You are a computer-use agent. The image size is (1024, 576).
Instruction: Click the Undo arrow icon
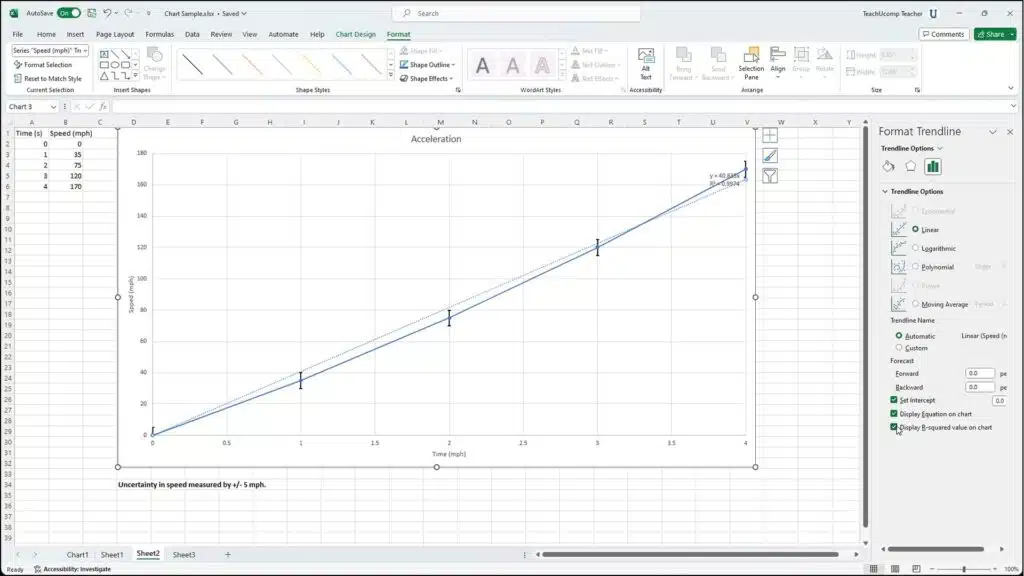(x=107, y=13)
